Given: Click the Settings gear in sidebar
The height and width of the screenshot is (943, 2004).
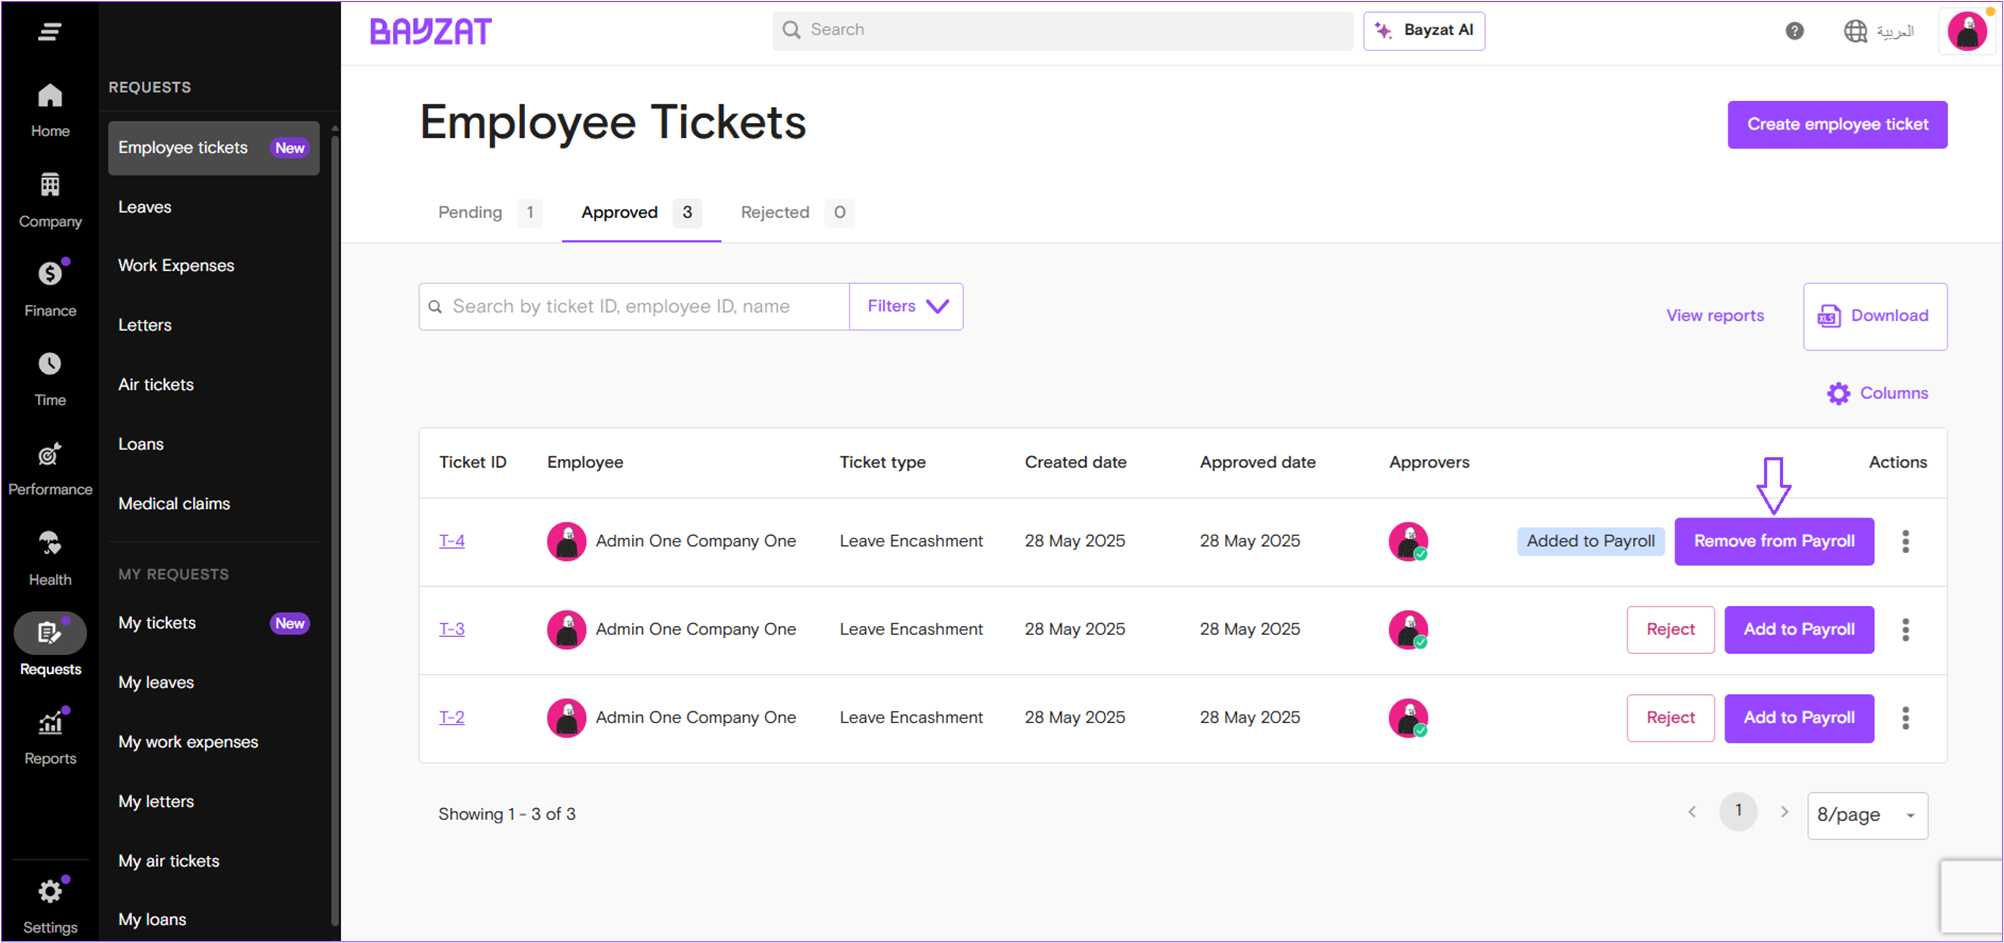Looking at the screenshot, I should (49, 891).
